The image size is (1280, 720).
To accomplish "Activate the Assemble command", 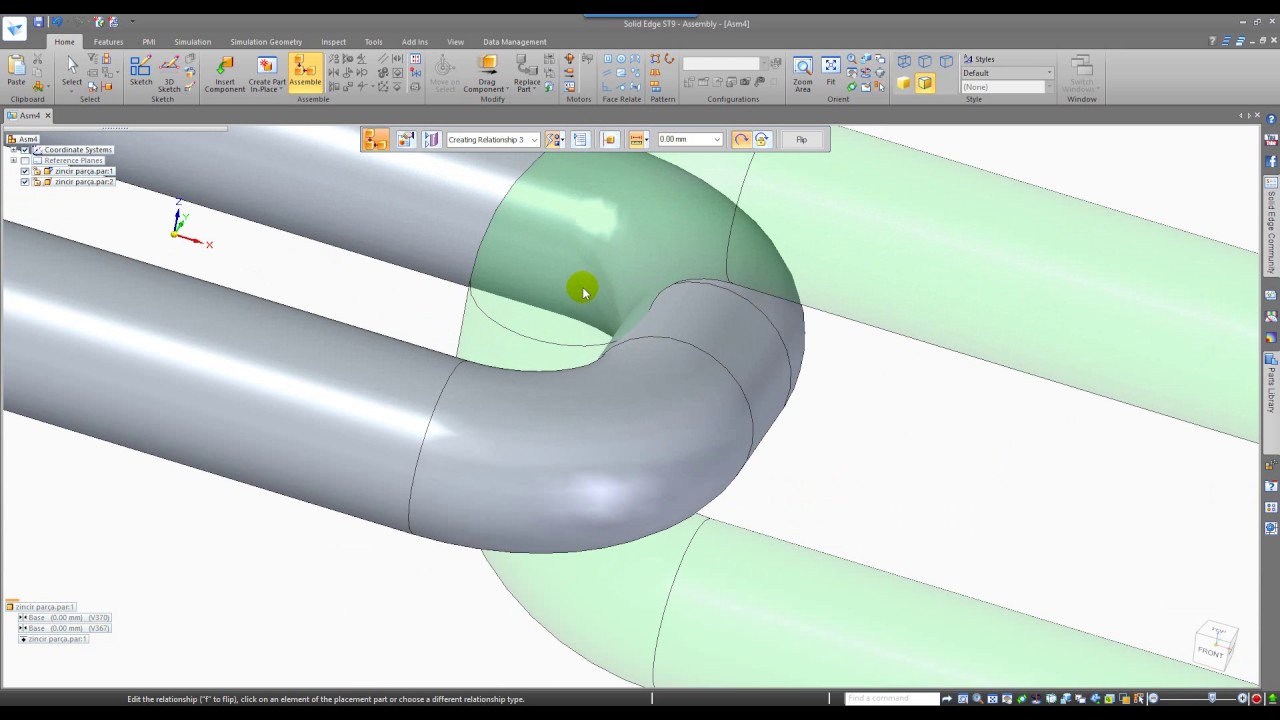I will click(305, 71).
